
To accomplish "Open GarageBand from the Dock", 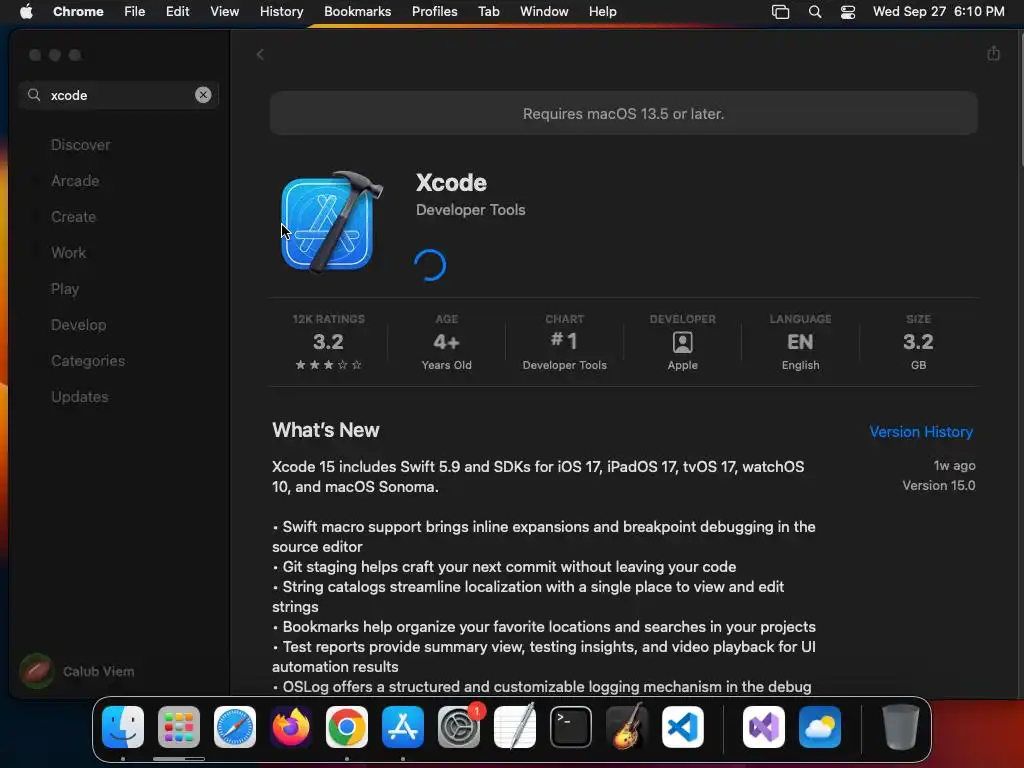I will 627,727.
